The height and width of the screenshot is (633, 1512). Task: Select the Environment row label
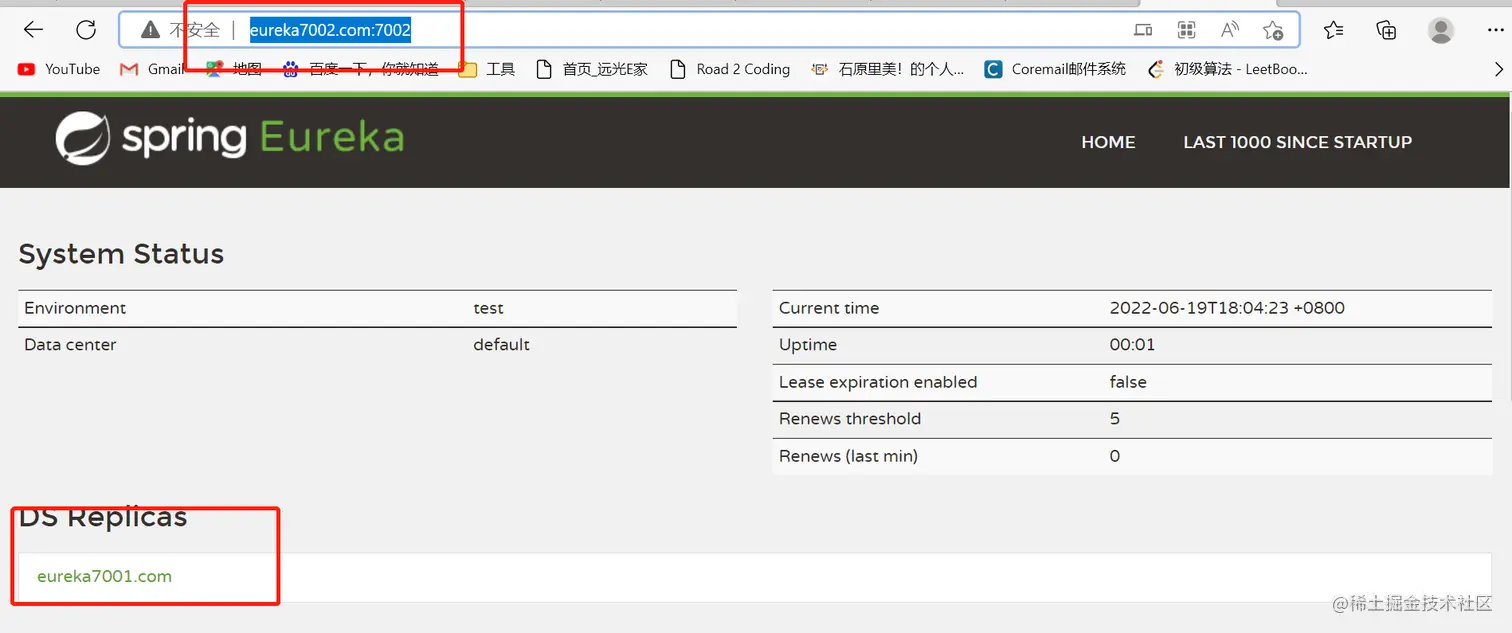click(75, 308)
